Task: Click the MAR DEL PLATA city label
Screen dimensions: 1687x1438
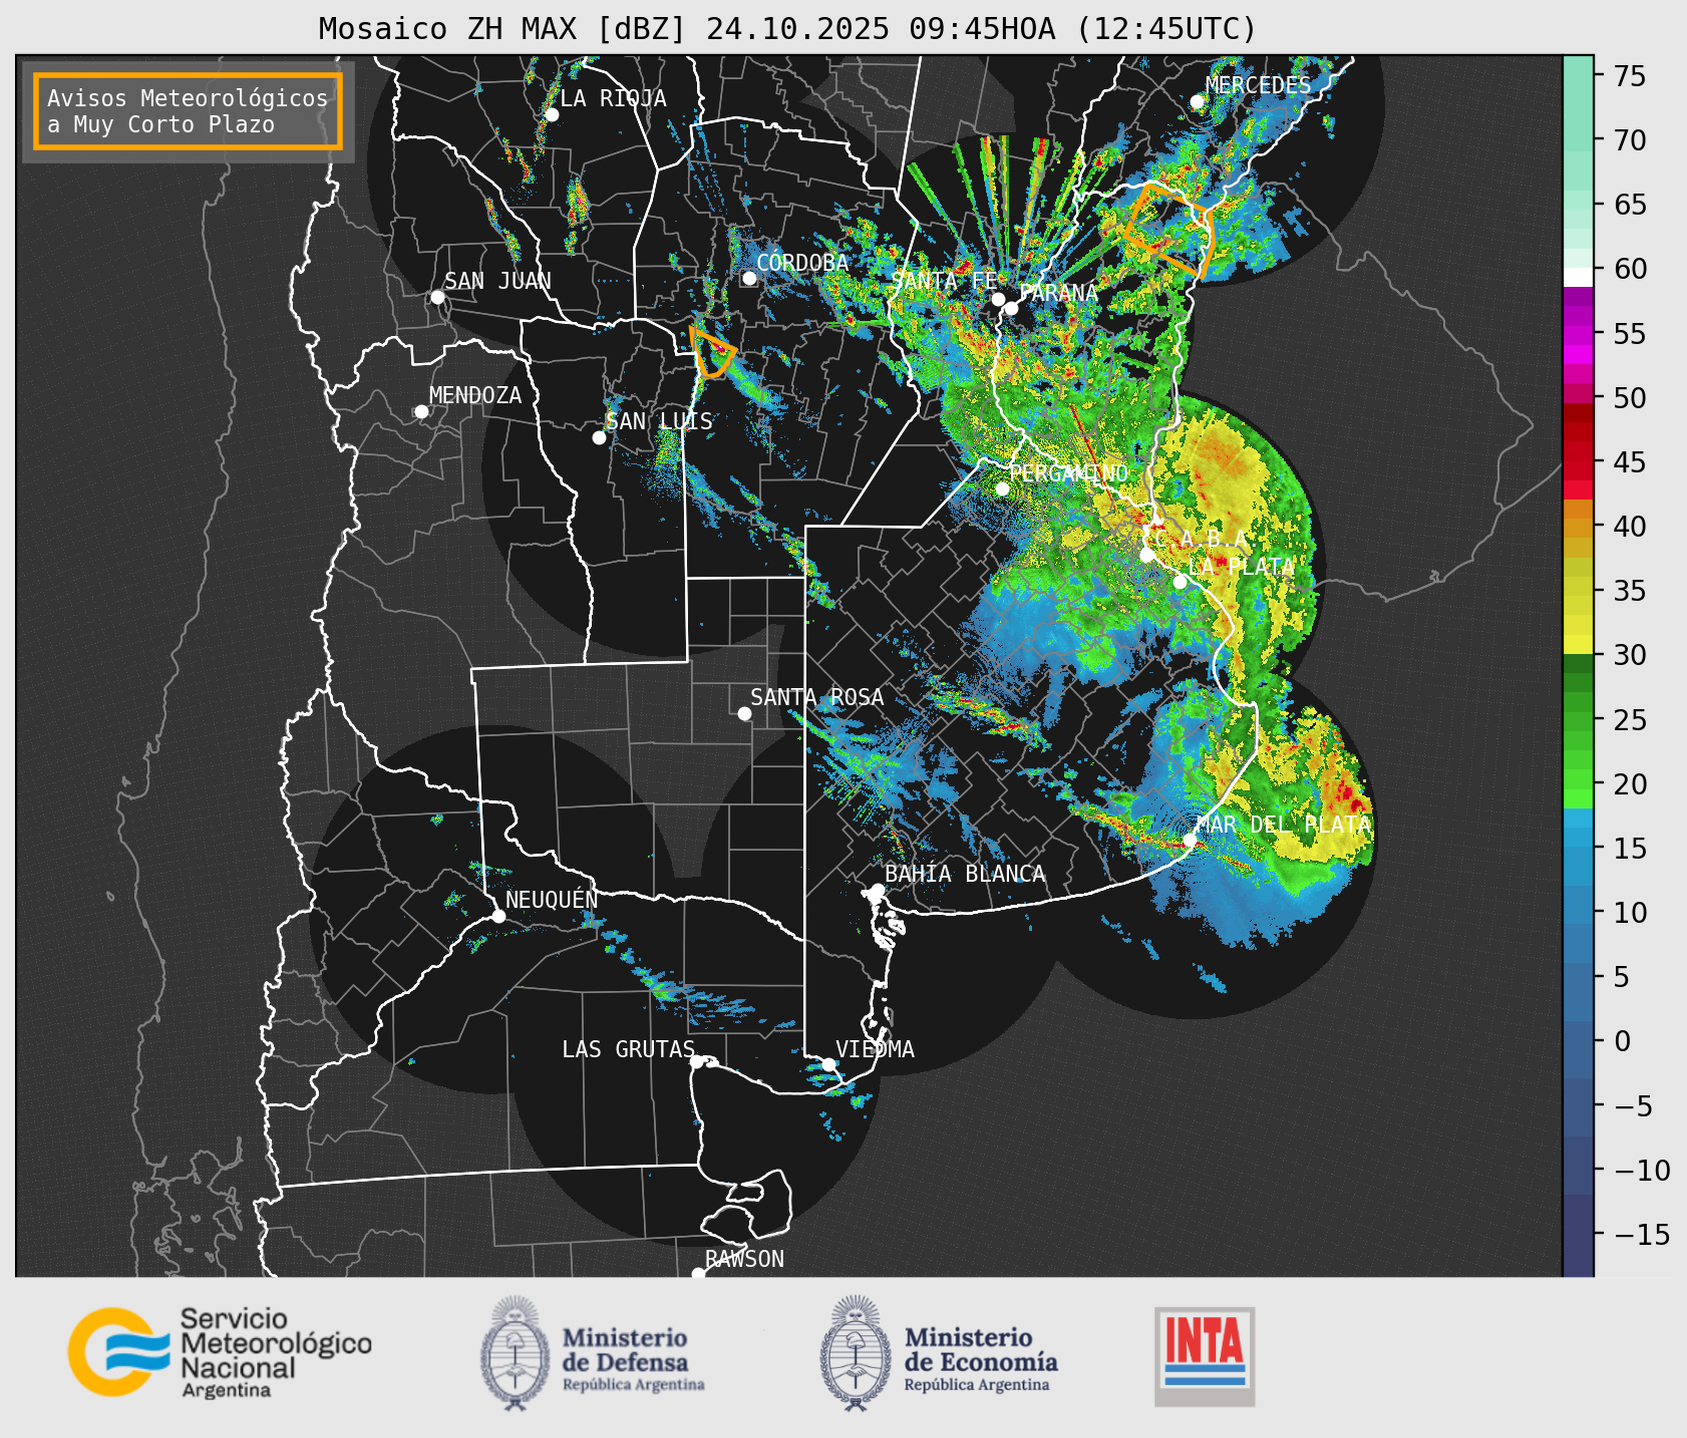Action: click(1284, 824)
